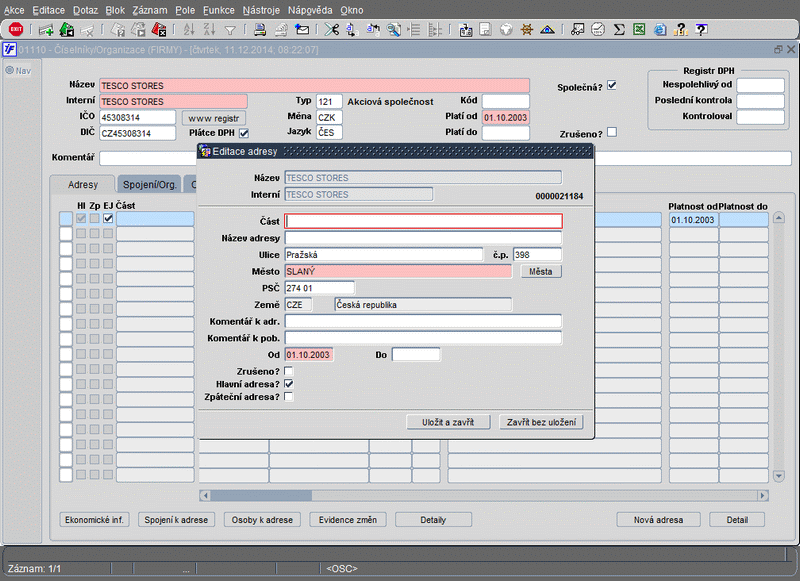Click the ship's wheel toolbar icon
Viewport: 800px width, 581px height.
[x=527, y=30]
